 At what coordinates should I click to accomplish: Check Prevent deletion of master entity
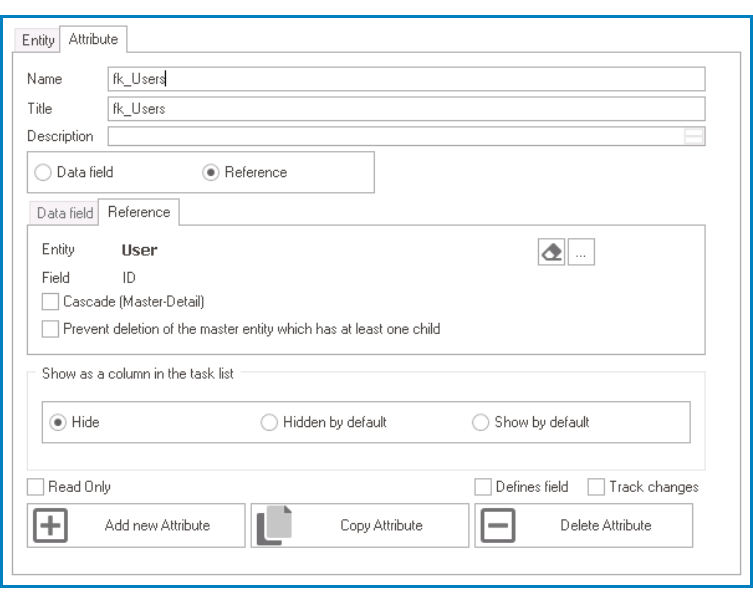[50, 329]
